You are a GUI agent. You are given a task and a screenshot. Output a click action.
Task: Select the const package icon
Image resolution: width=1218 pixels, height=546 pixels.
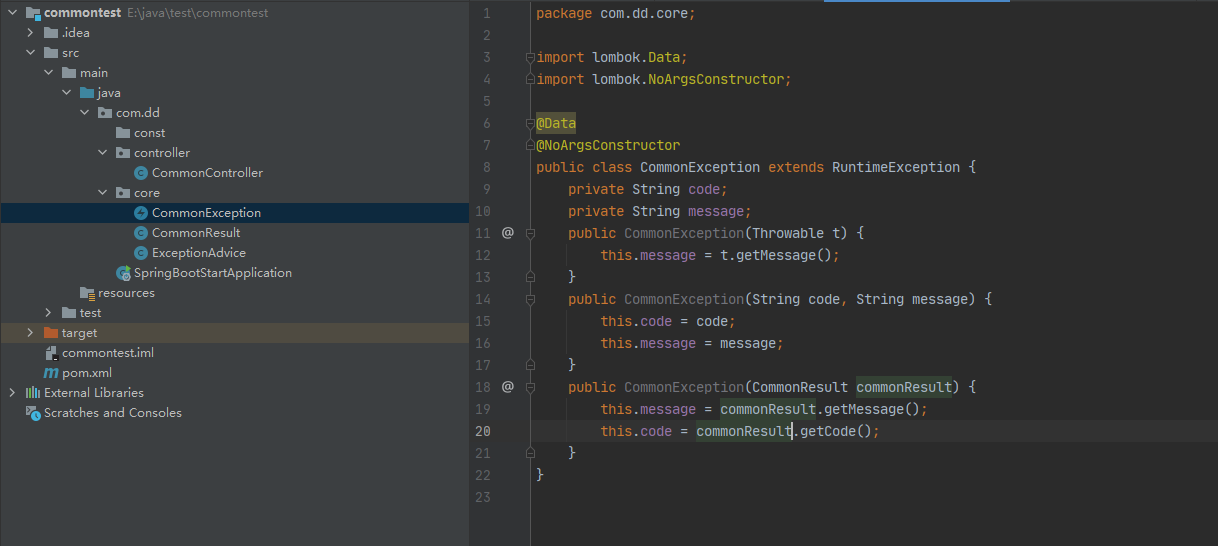(x=123, y=133)
